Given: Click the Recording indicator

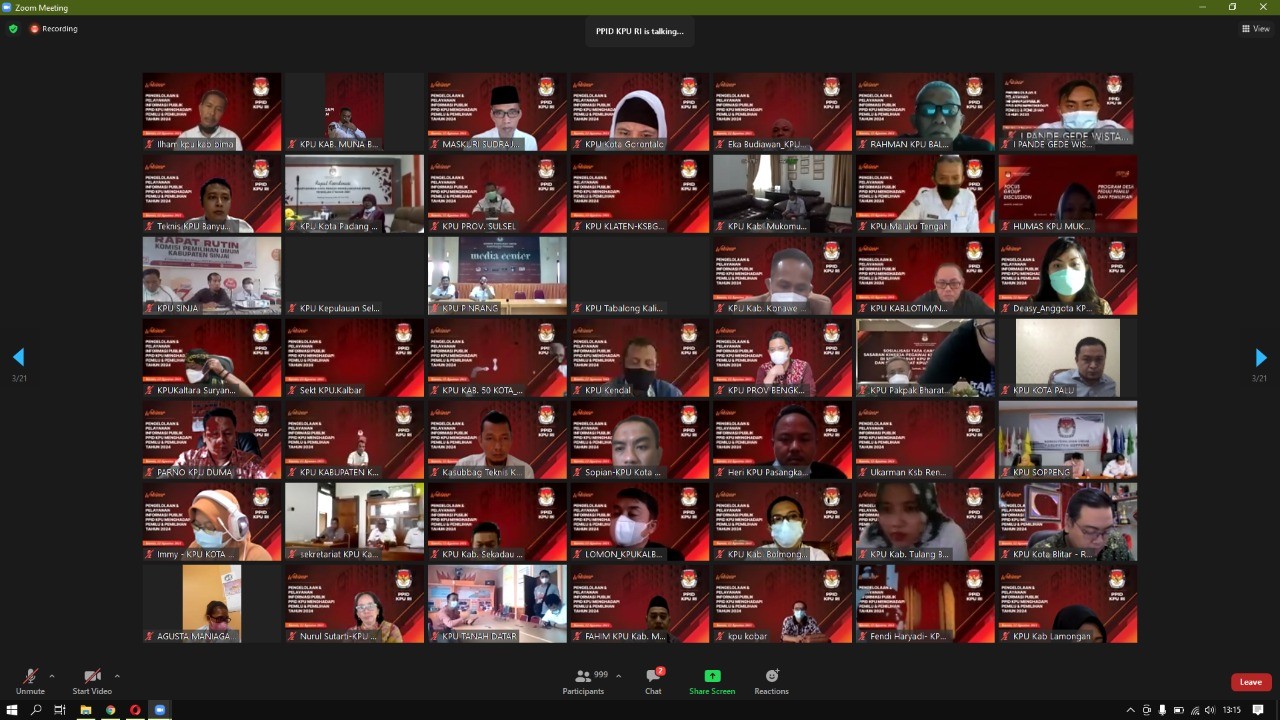Looking at the screenshot, I should tap(54, 29).
